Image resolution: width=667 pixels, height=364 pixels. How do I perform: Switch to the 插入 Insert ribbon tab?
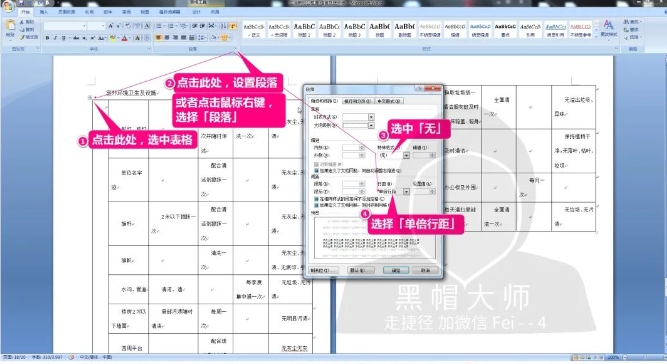click(44, 12)
